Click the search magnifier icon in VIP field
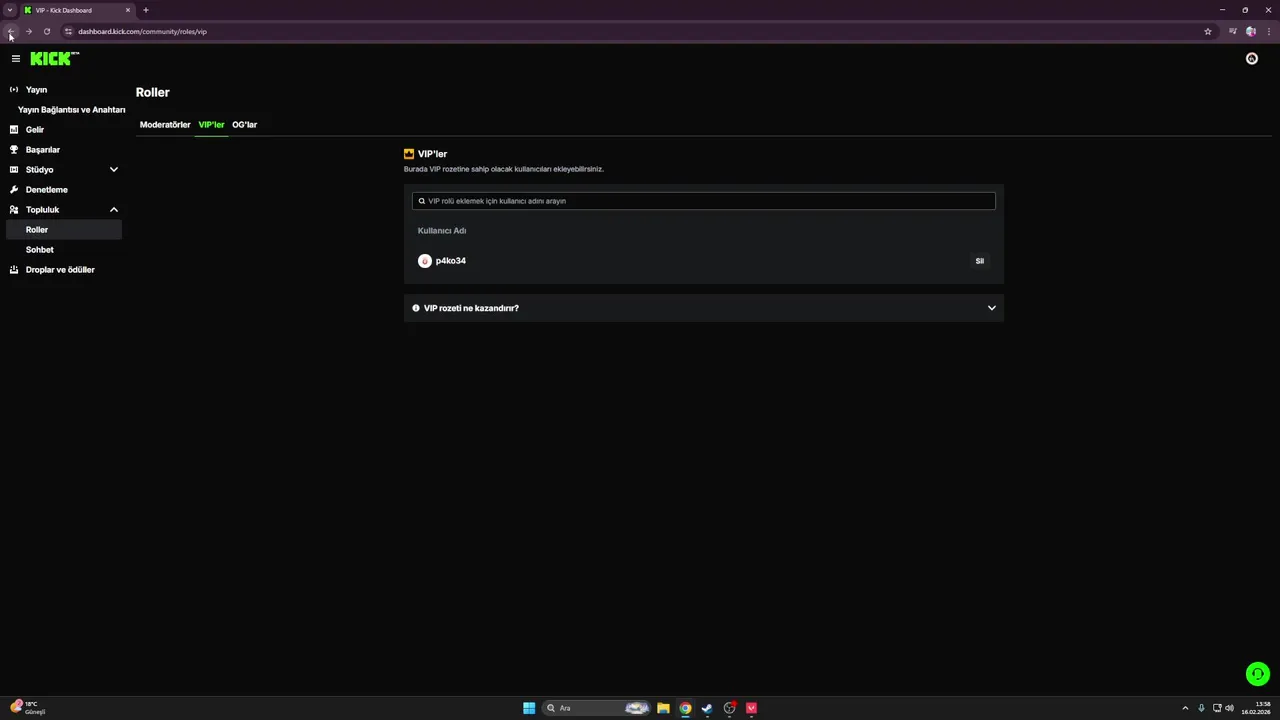 tap(422, 201)
